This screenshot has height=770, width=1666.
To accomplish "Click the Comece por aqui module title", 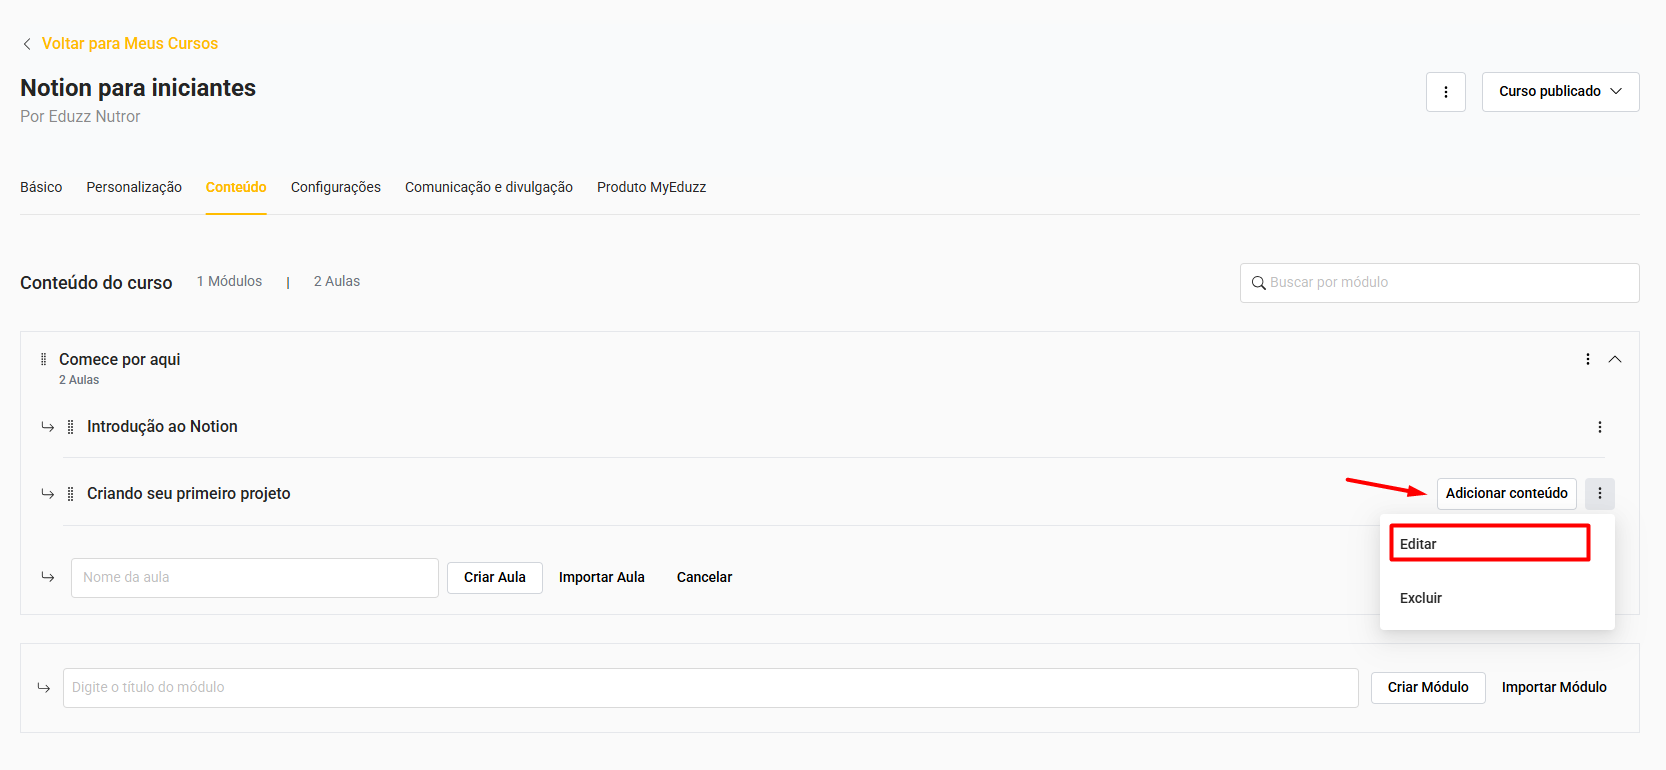I will click(x=120, y=359).
